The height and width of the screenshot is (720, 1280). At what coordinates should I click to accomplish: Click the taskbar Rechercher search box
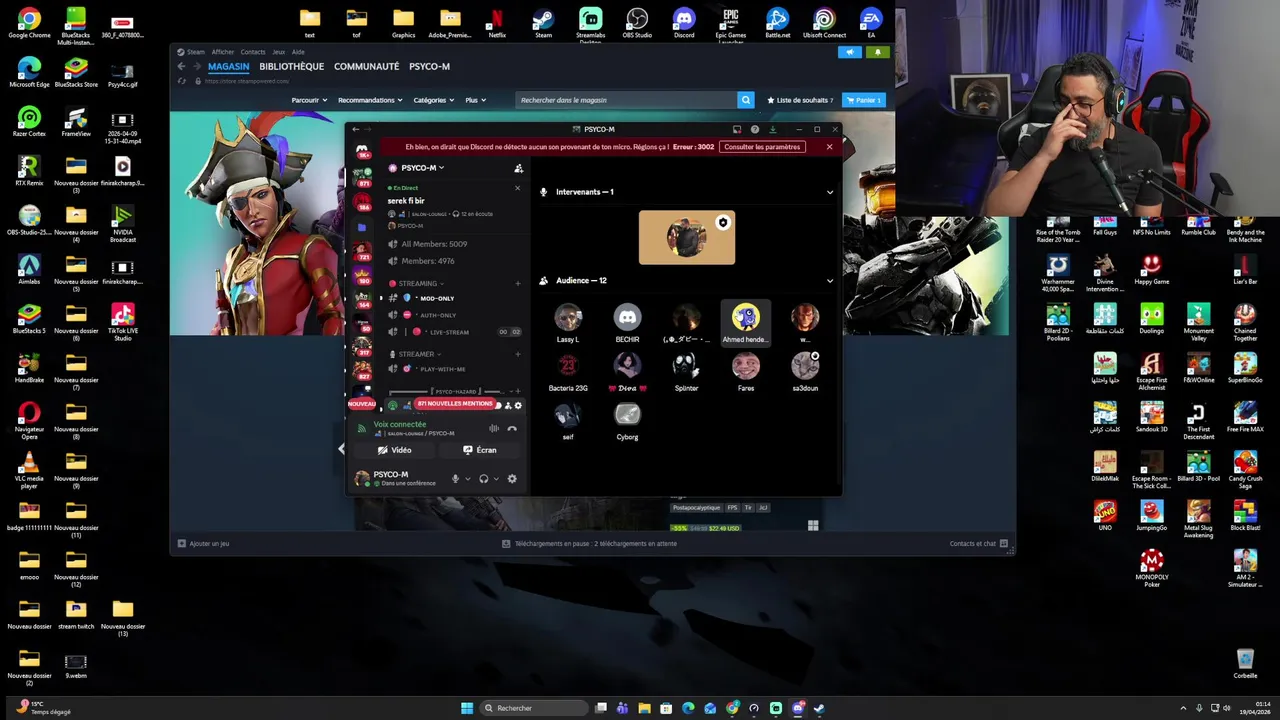(532, 708)
